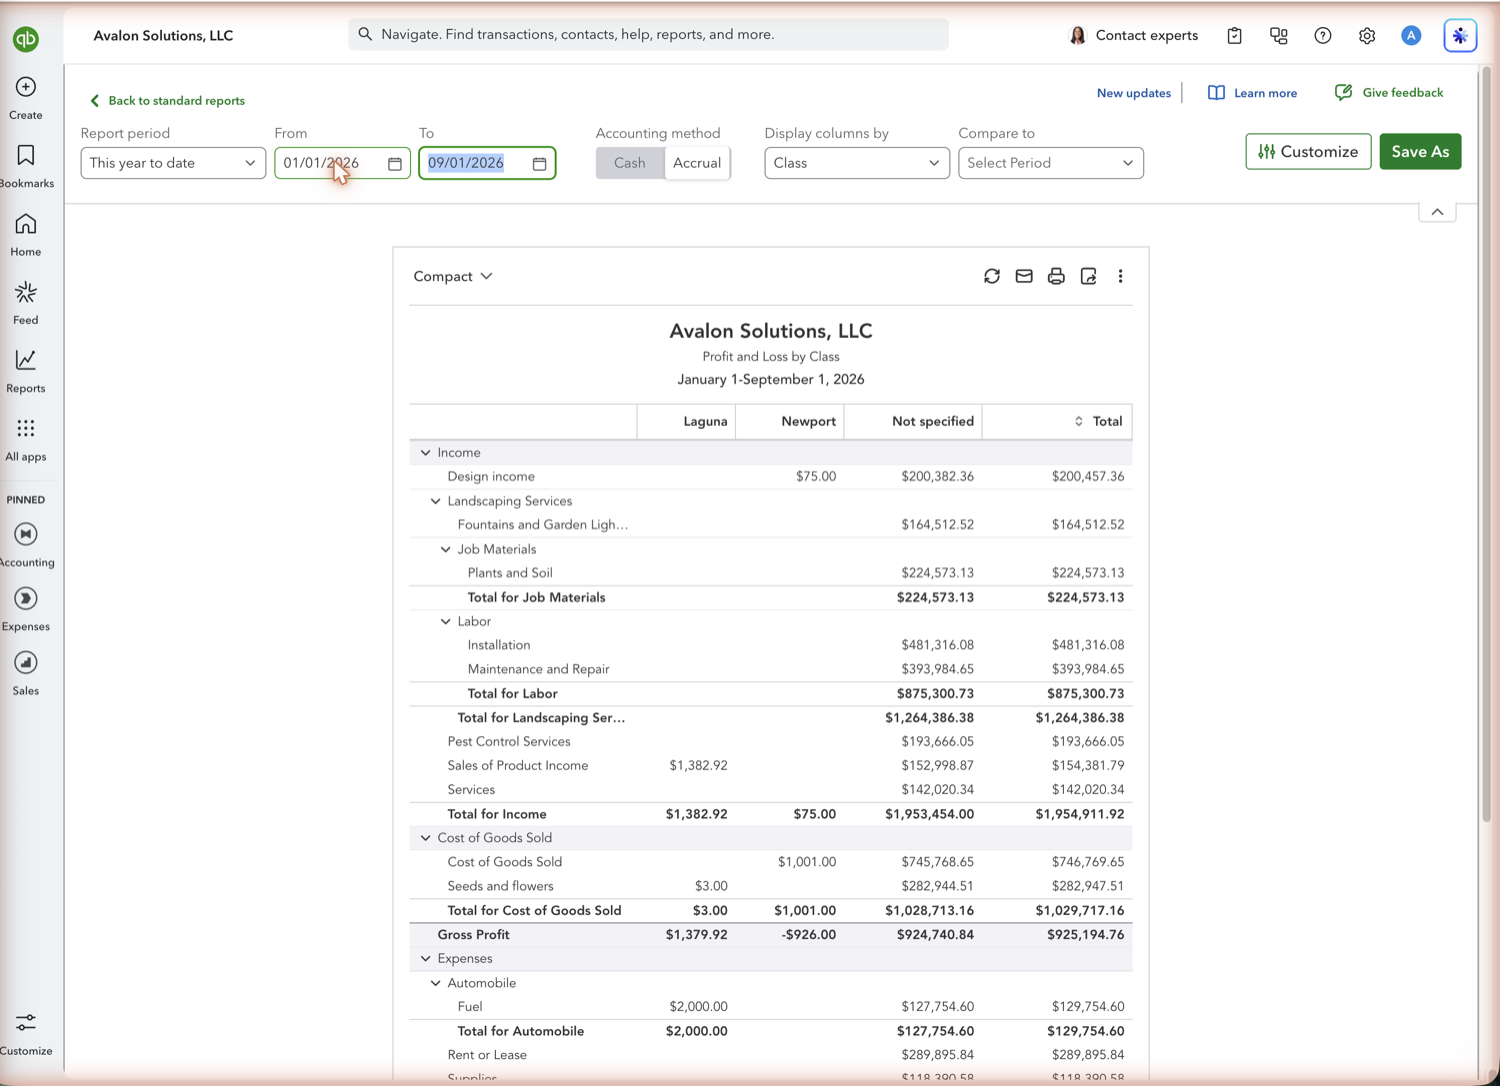Open Gross Profit total $925,194.76

1085,935
